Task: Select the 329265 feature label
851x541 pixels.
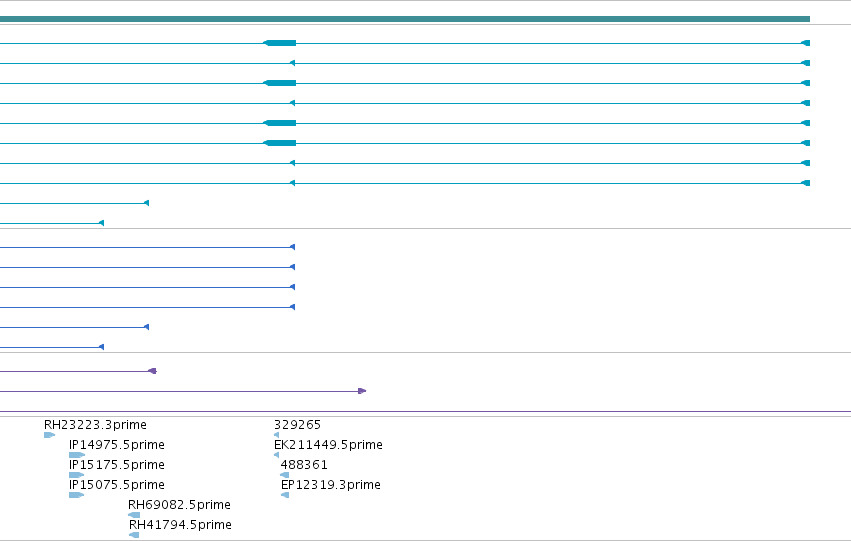Action: [297, 424]
